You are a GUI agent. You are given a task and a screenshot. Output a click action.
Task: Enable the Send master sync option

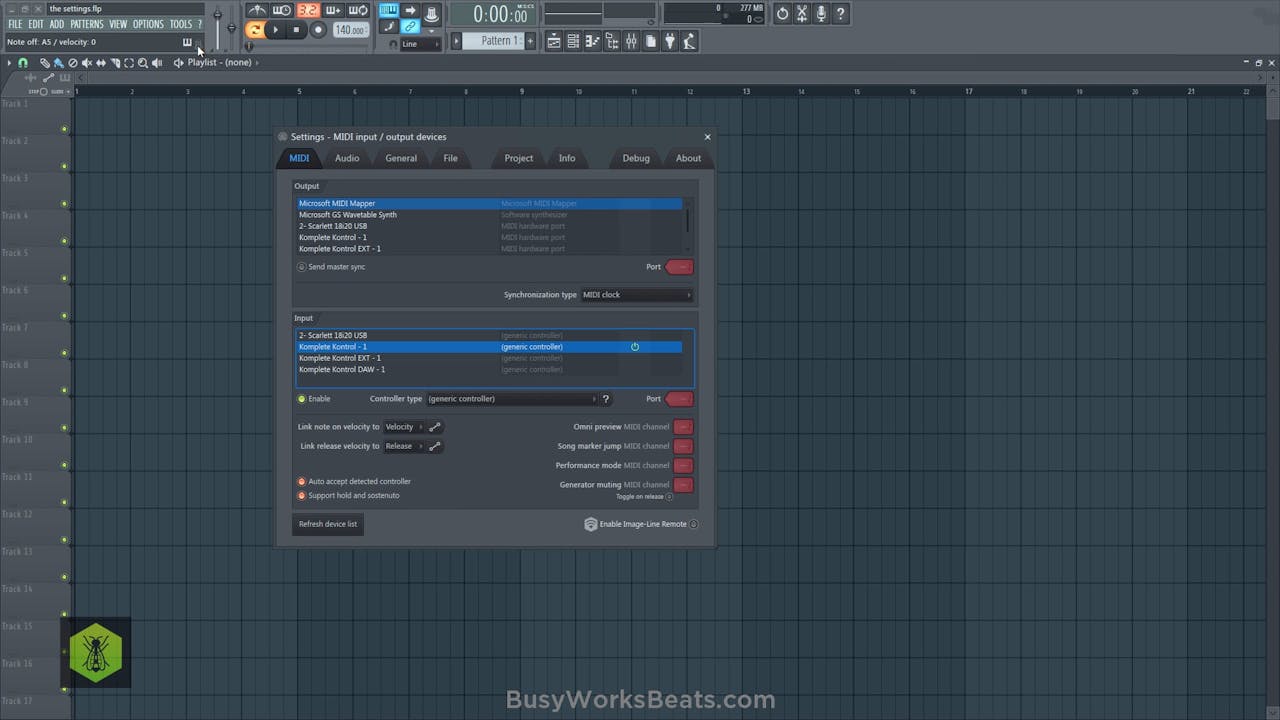click(302, 267)
